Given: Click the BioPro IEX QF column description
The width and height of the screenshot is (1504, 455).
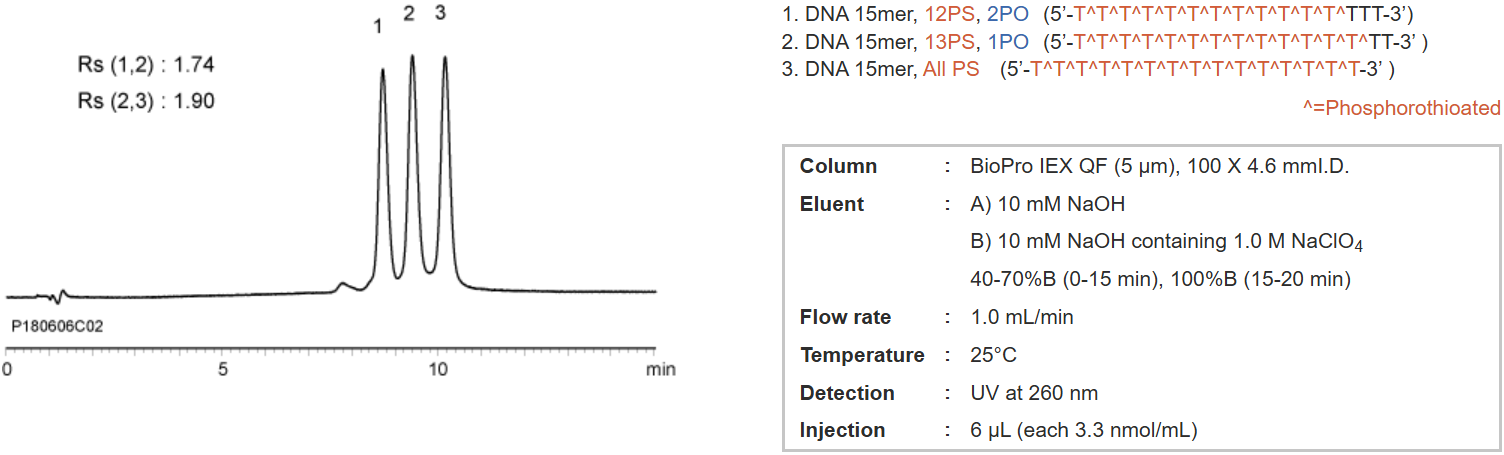Looking at the screenshot, I should [x=1160, y=167].
